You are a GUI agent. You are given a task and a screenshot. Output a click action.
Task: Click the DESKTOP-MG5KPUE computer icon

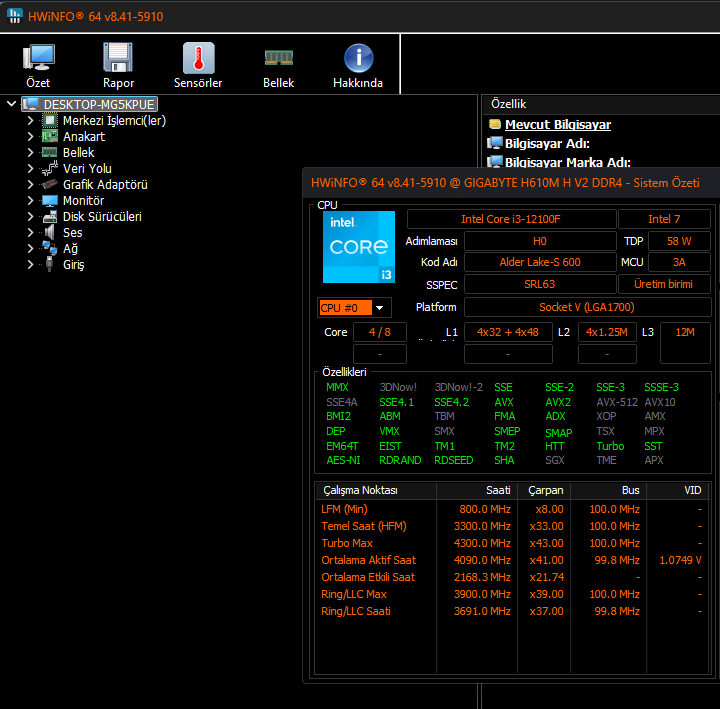click(31, 104)
